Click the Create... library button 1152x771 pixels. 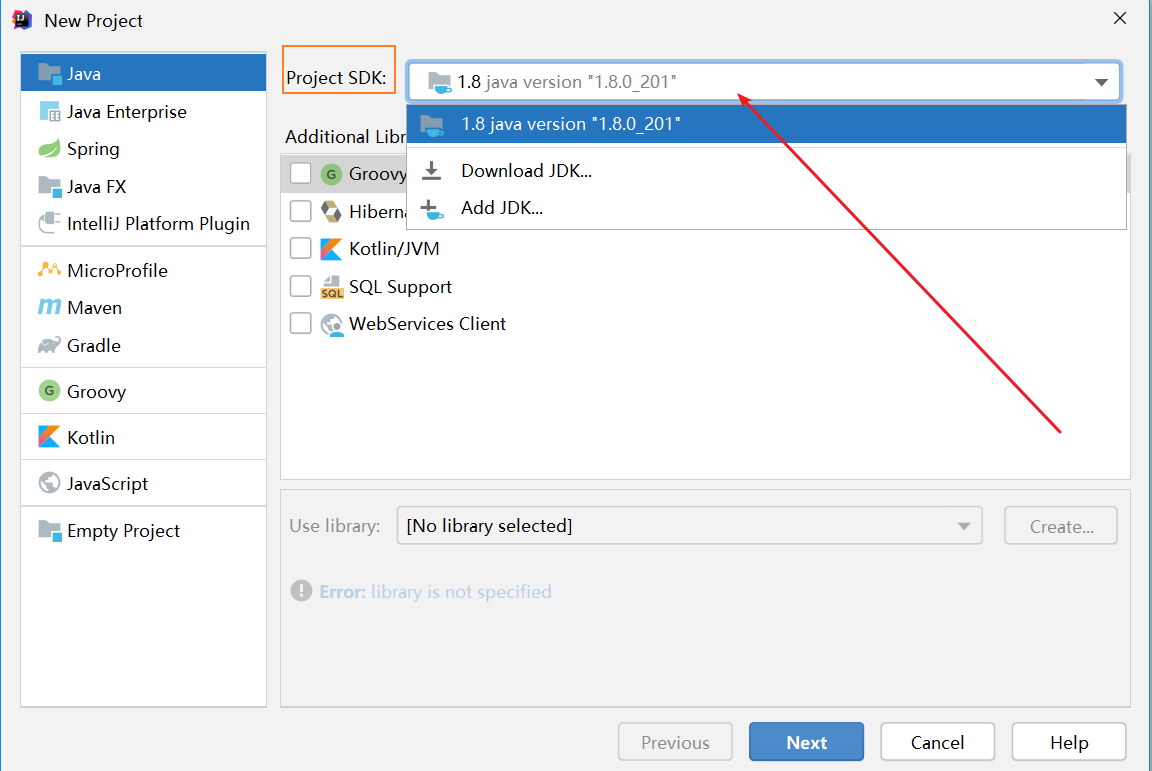pyautogui.click(x=1061, y=526)
